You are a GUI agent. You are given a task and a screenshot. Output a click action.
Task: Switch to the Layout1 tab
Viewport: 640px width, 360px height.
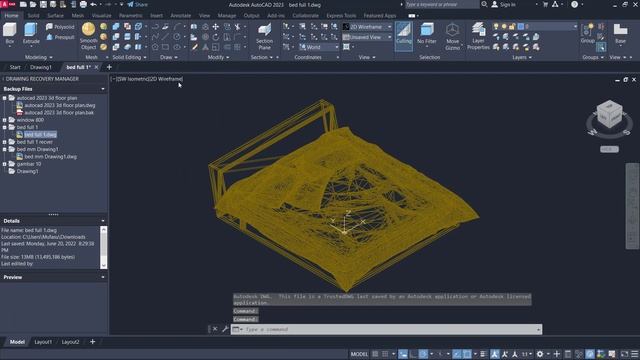43,342
